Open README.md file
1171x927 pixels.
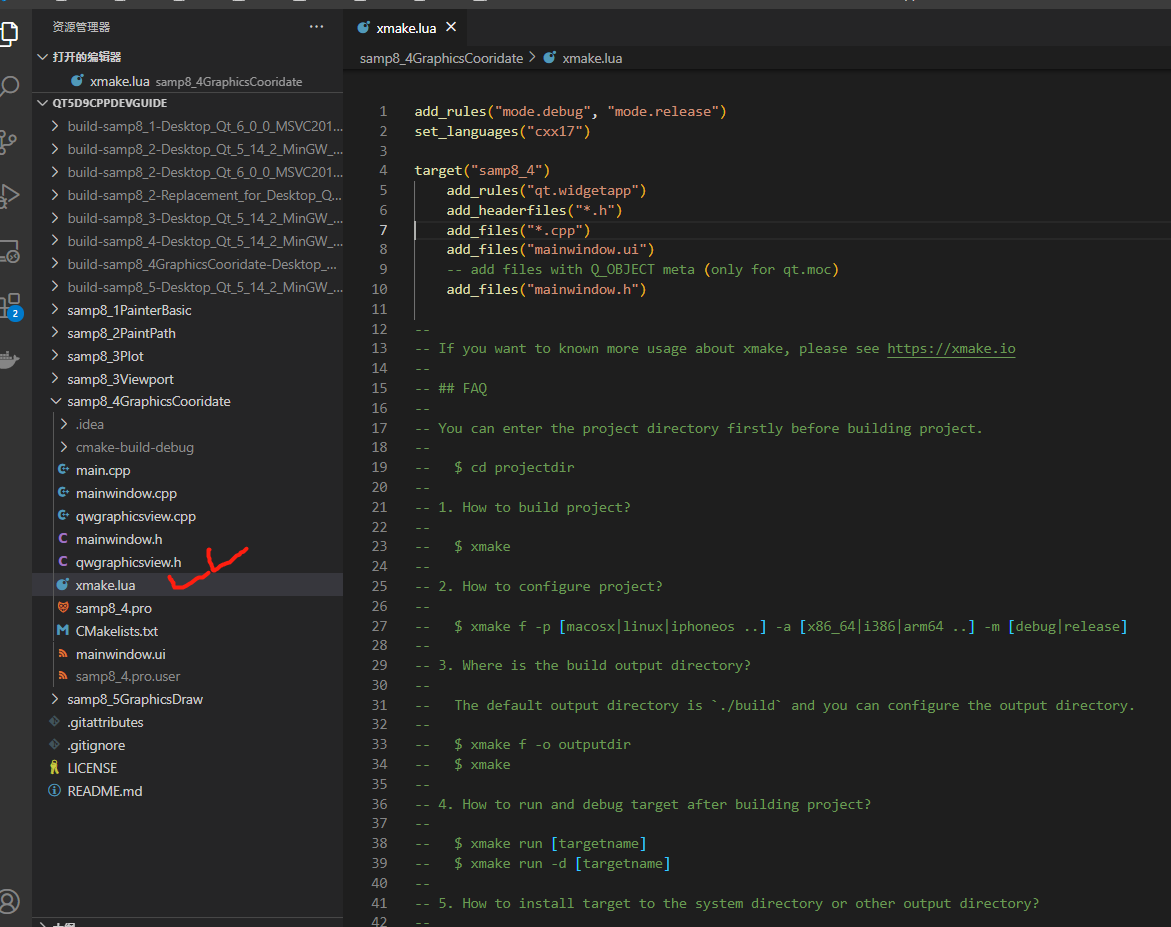point(105,791)
